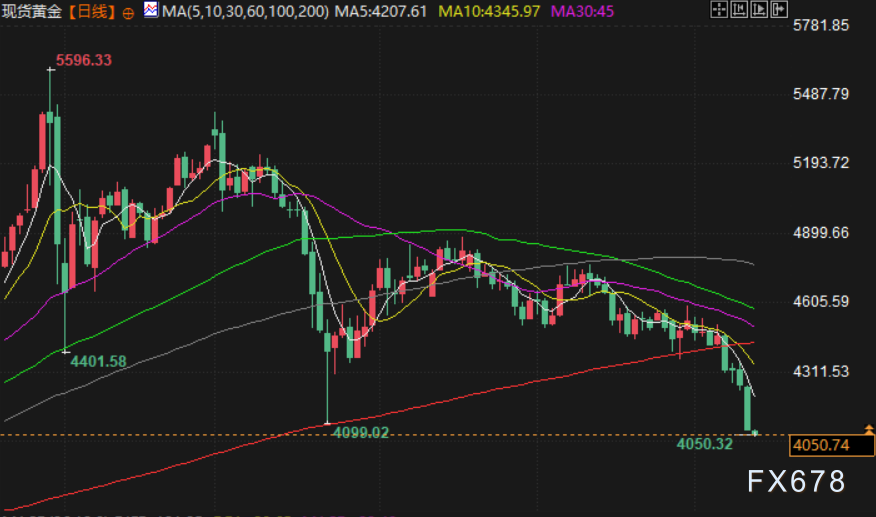The width and height of the screenshot is (876, 517).
Task: Click the 4050.32 latest low label
Action: coord(704,444)
